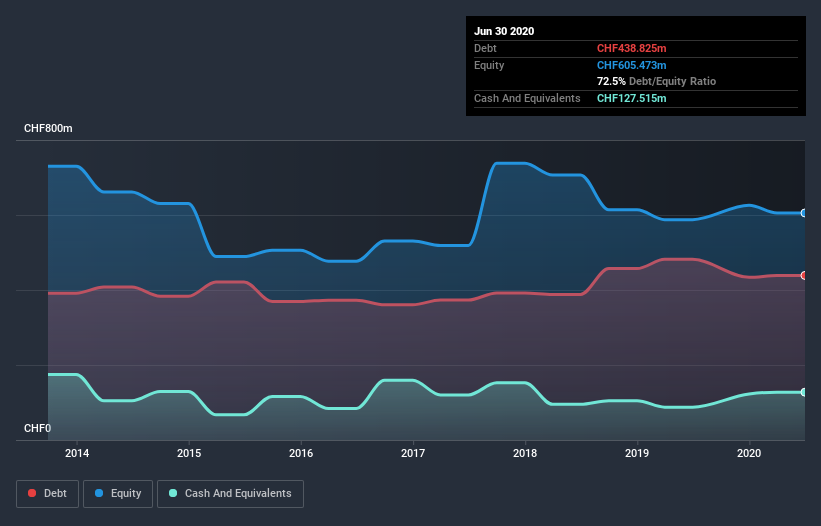Screen dimensions: 821x526
Task: Select the 2020 x-axis label
Action: point(749,453)
